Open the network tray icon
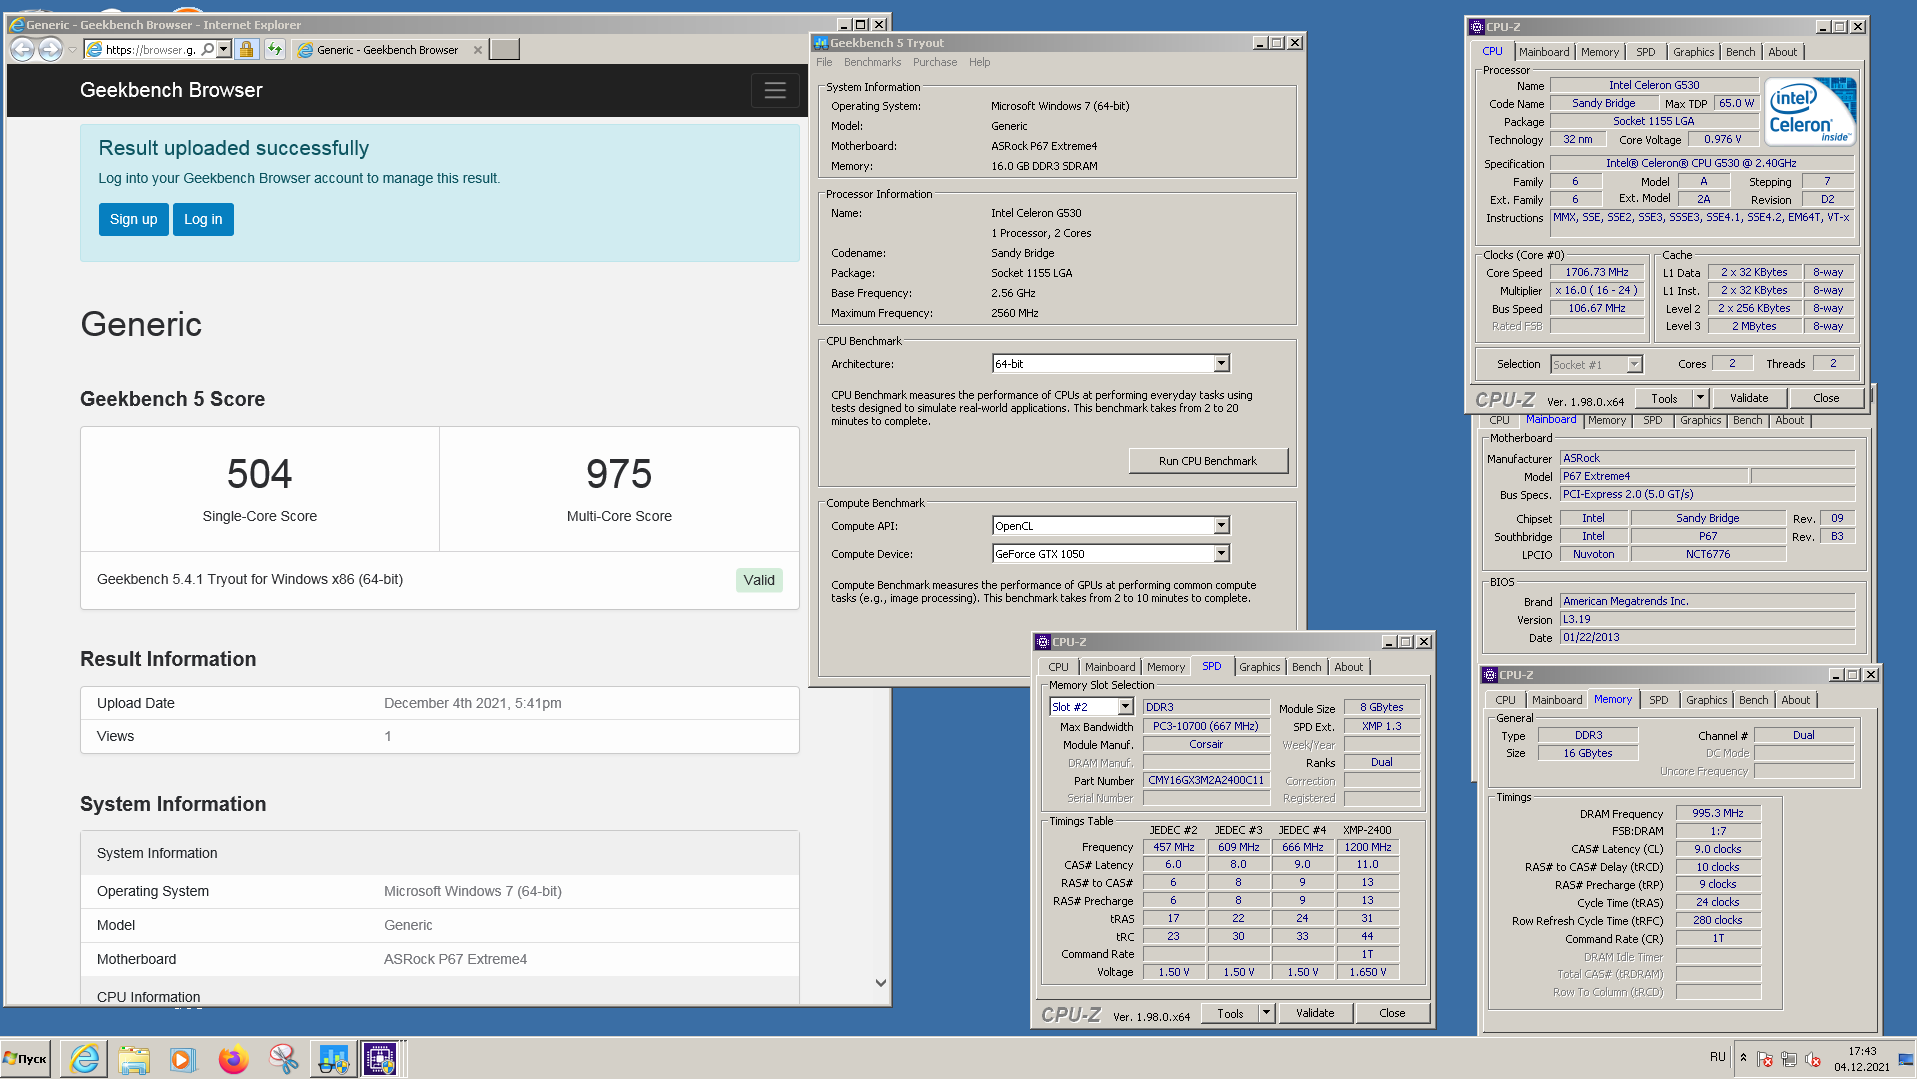Screen dimensions: 1917x1079 (x=1789, y=1059)
